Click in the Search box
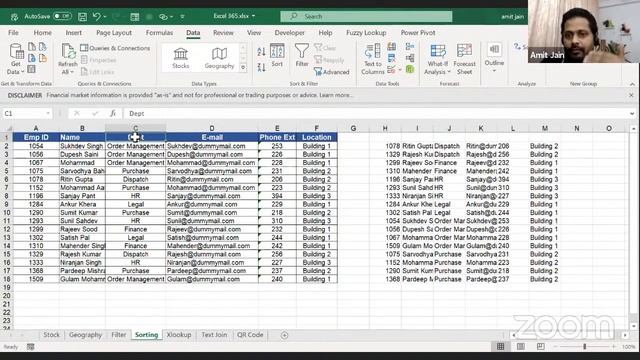The width and height of the screenshot is (640, 360). tap(366, 16)
